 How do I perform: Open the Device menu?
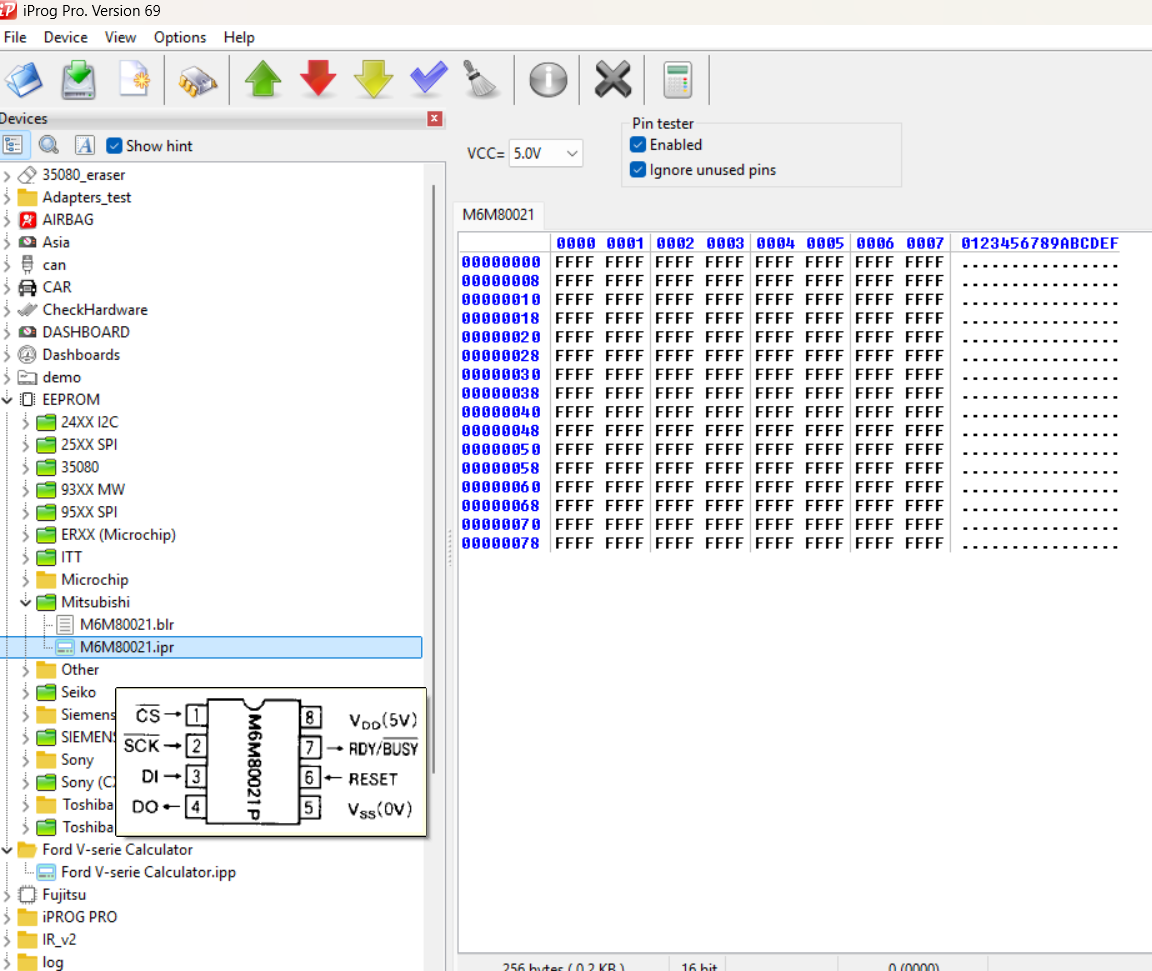(x=65, y=37)
